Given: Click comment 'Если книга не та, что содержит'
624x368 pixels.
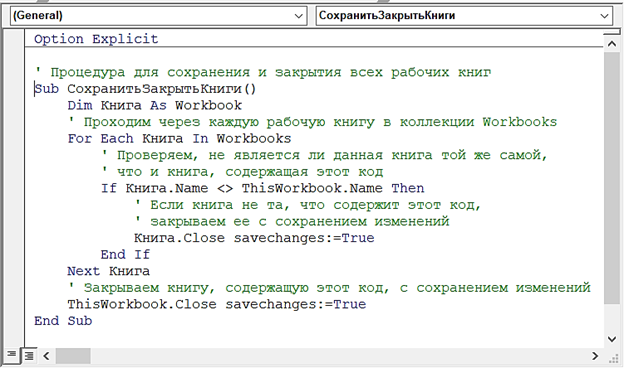Looking at the screenshot, I should 308,205.
